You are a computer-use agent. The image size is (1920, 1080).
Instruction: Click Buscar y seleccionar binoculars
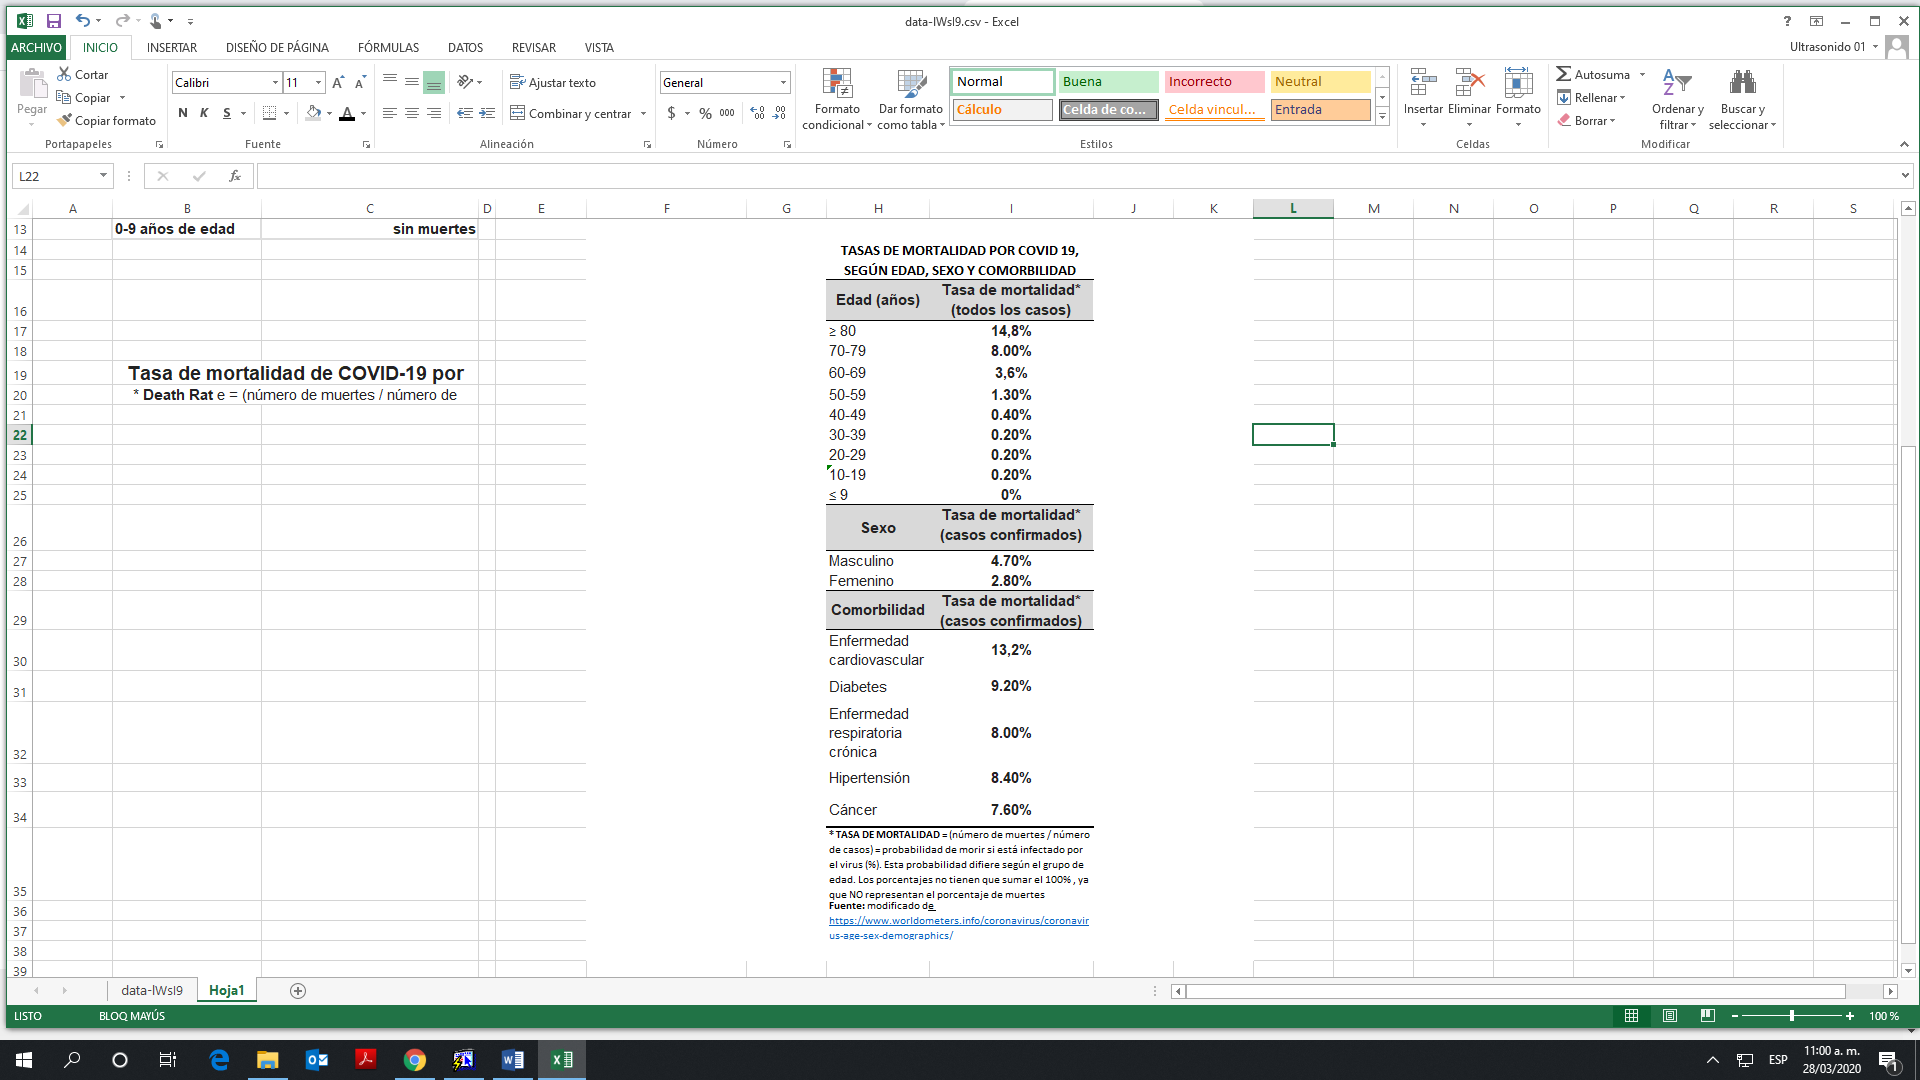click(x=1742, y=99)
